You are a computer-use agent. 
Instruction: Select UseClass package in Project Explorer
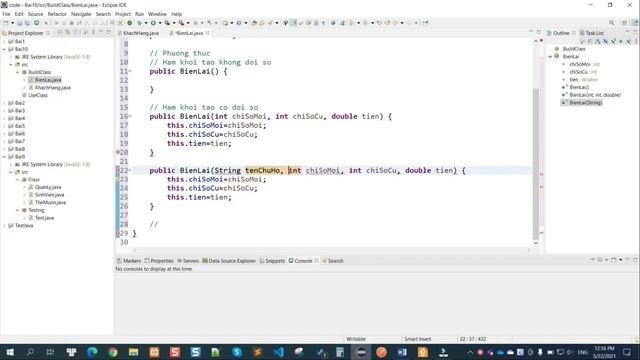click(x=38, y=95)
